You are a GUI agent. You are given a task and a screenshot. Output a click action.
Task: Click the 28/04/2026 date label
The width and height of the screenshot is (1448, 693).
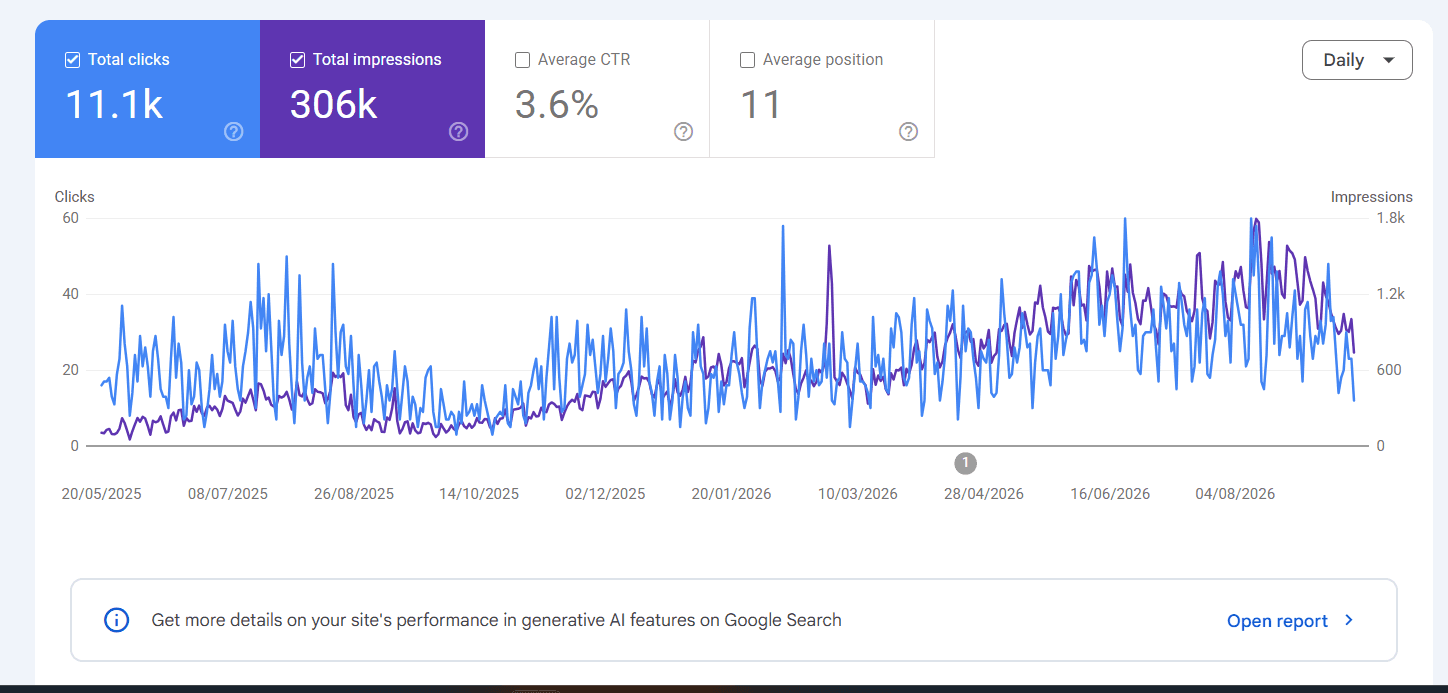coord(984,494)
